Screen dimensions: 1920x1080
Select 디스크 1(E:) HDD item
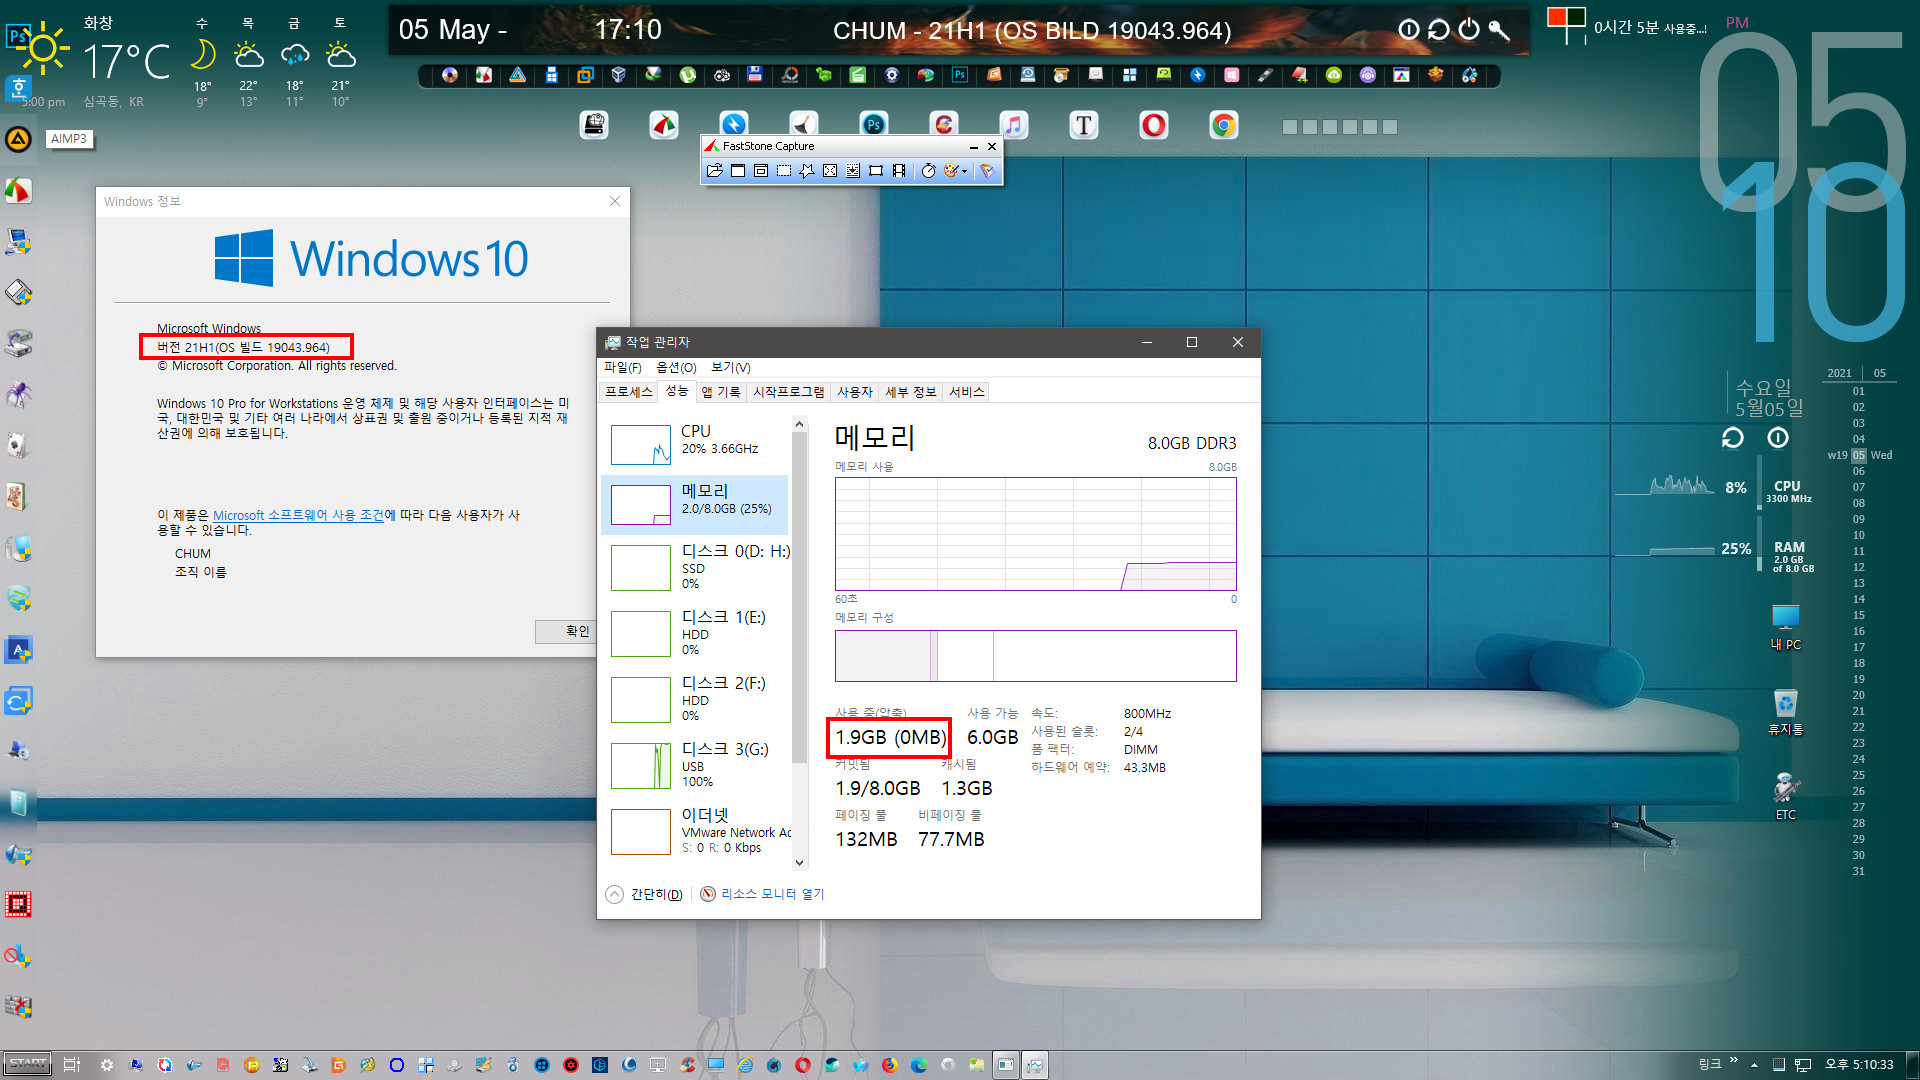[x=696, y=633]
